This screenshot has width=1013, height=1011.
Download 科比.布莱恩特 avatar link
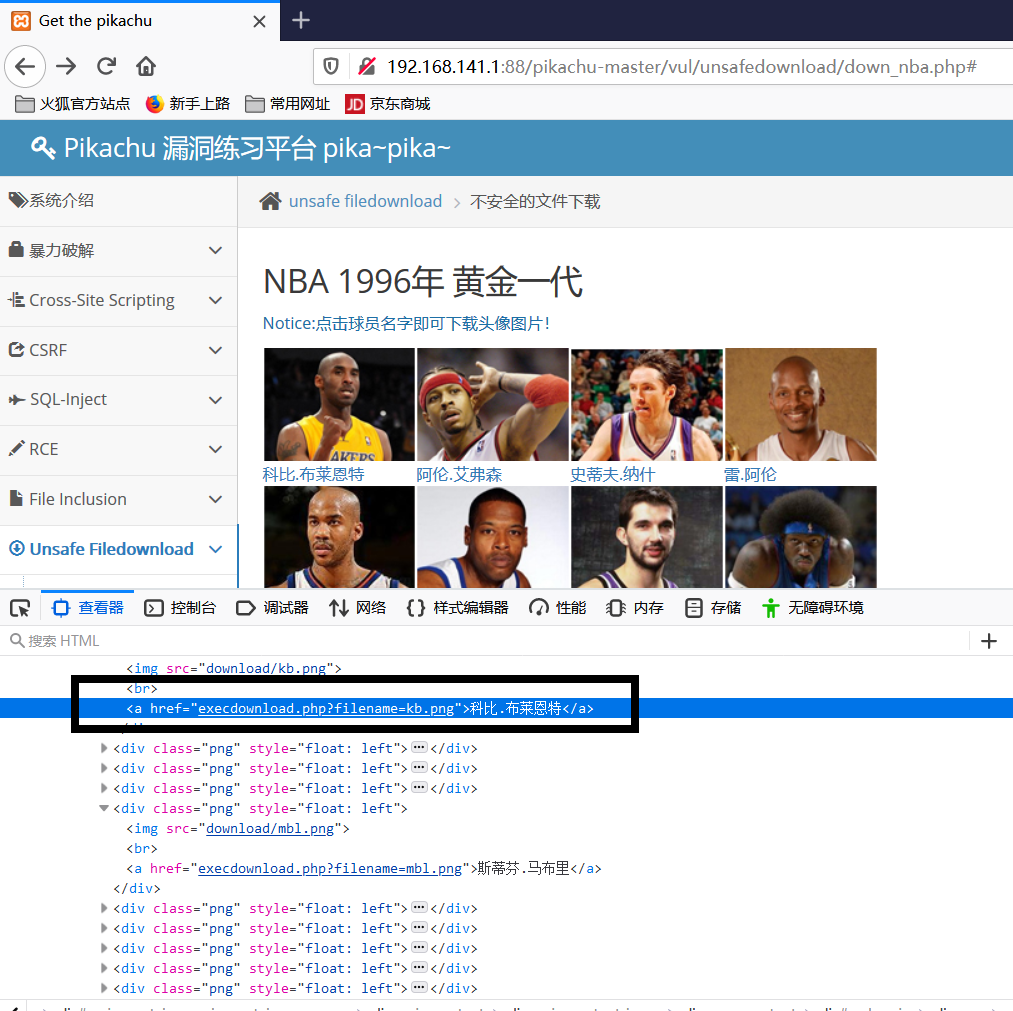coord(313,475)
